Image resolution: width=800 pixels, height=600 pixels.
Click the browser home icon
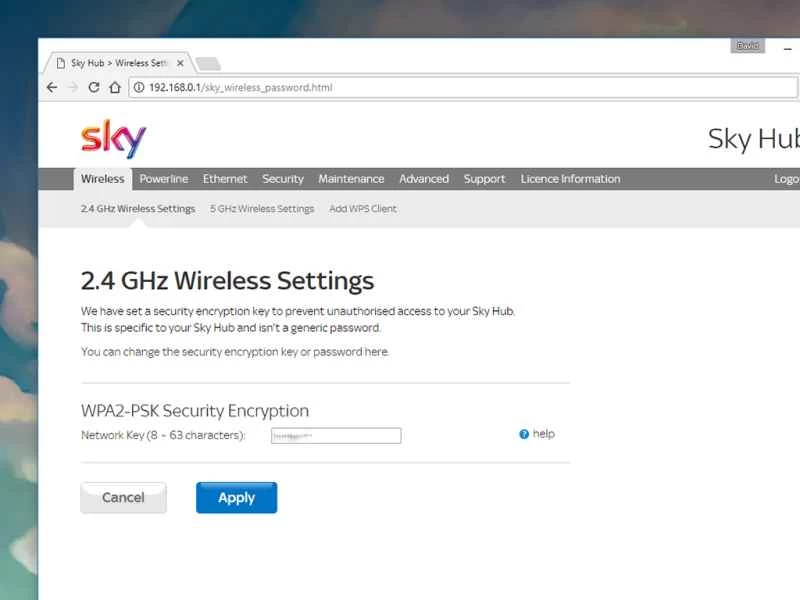(x=113, y=87)
